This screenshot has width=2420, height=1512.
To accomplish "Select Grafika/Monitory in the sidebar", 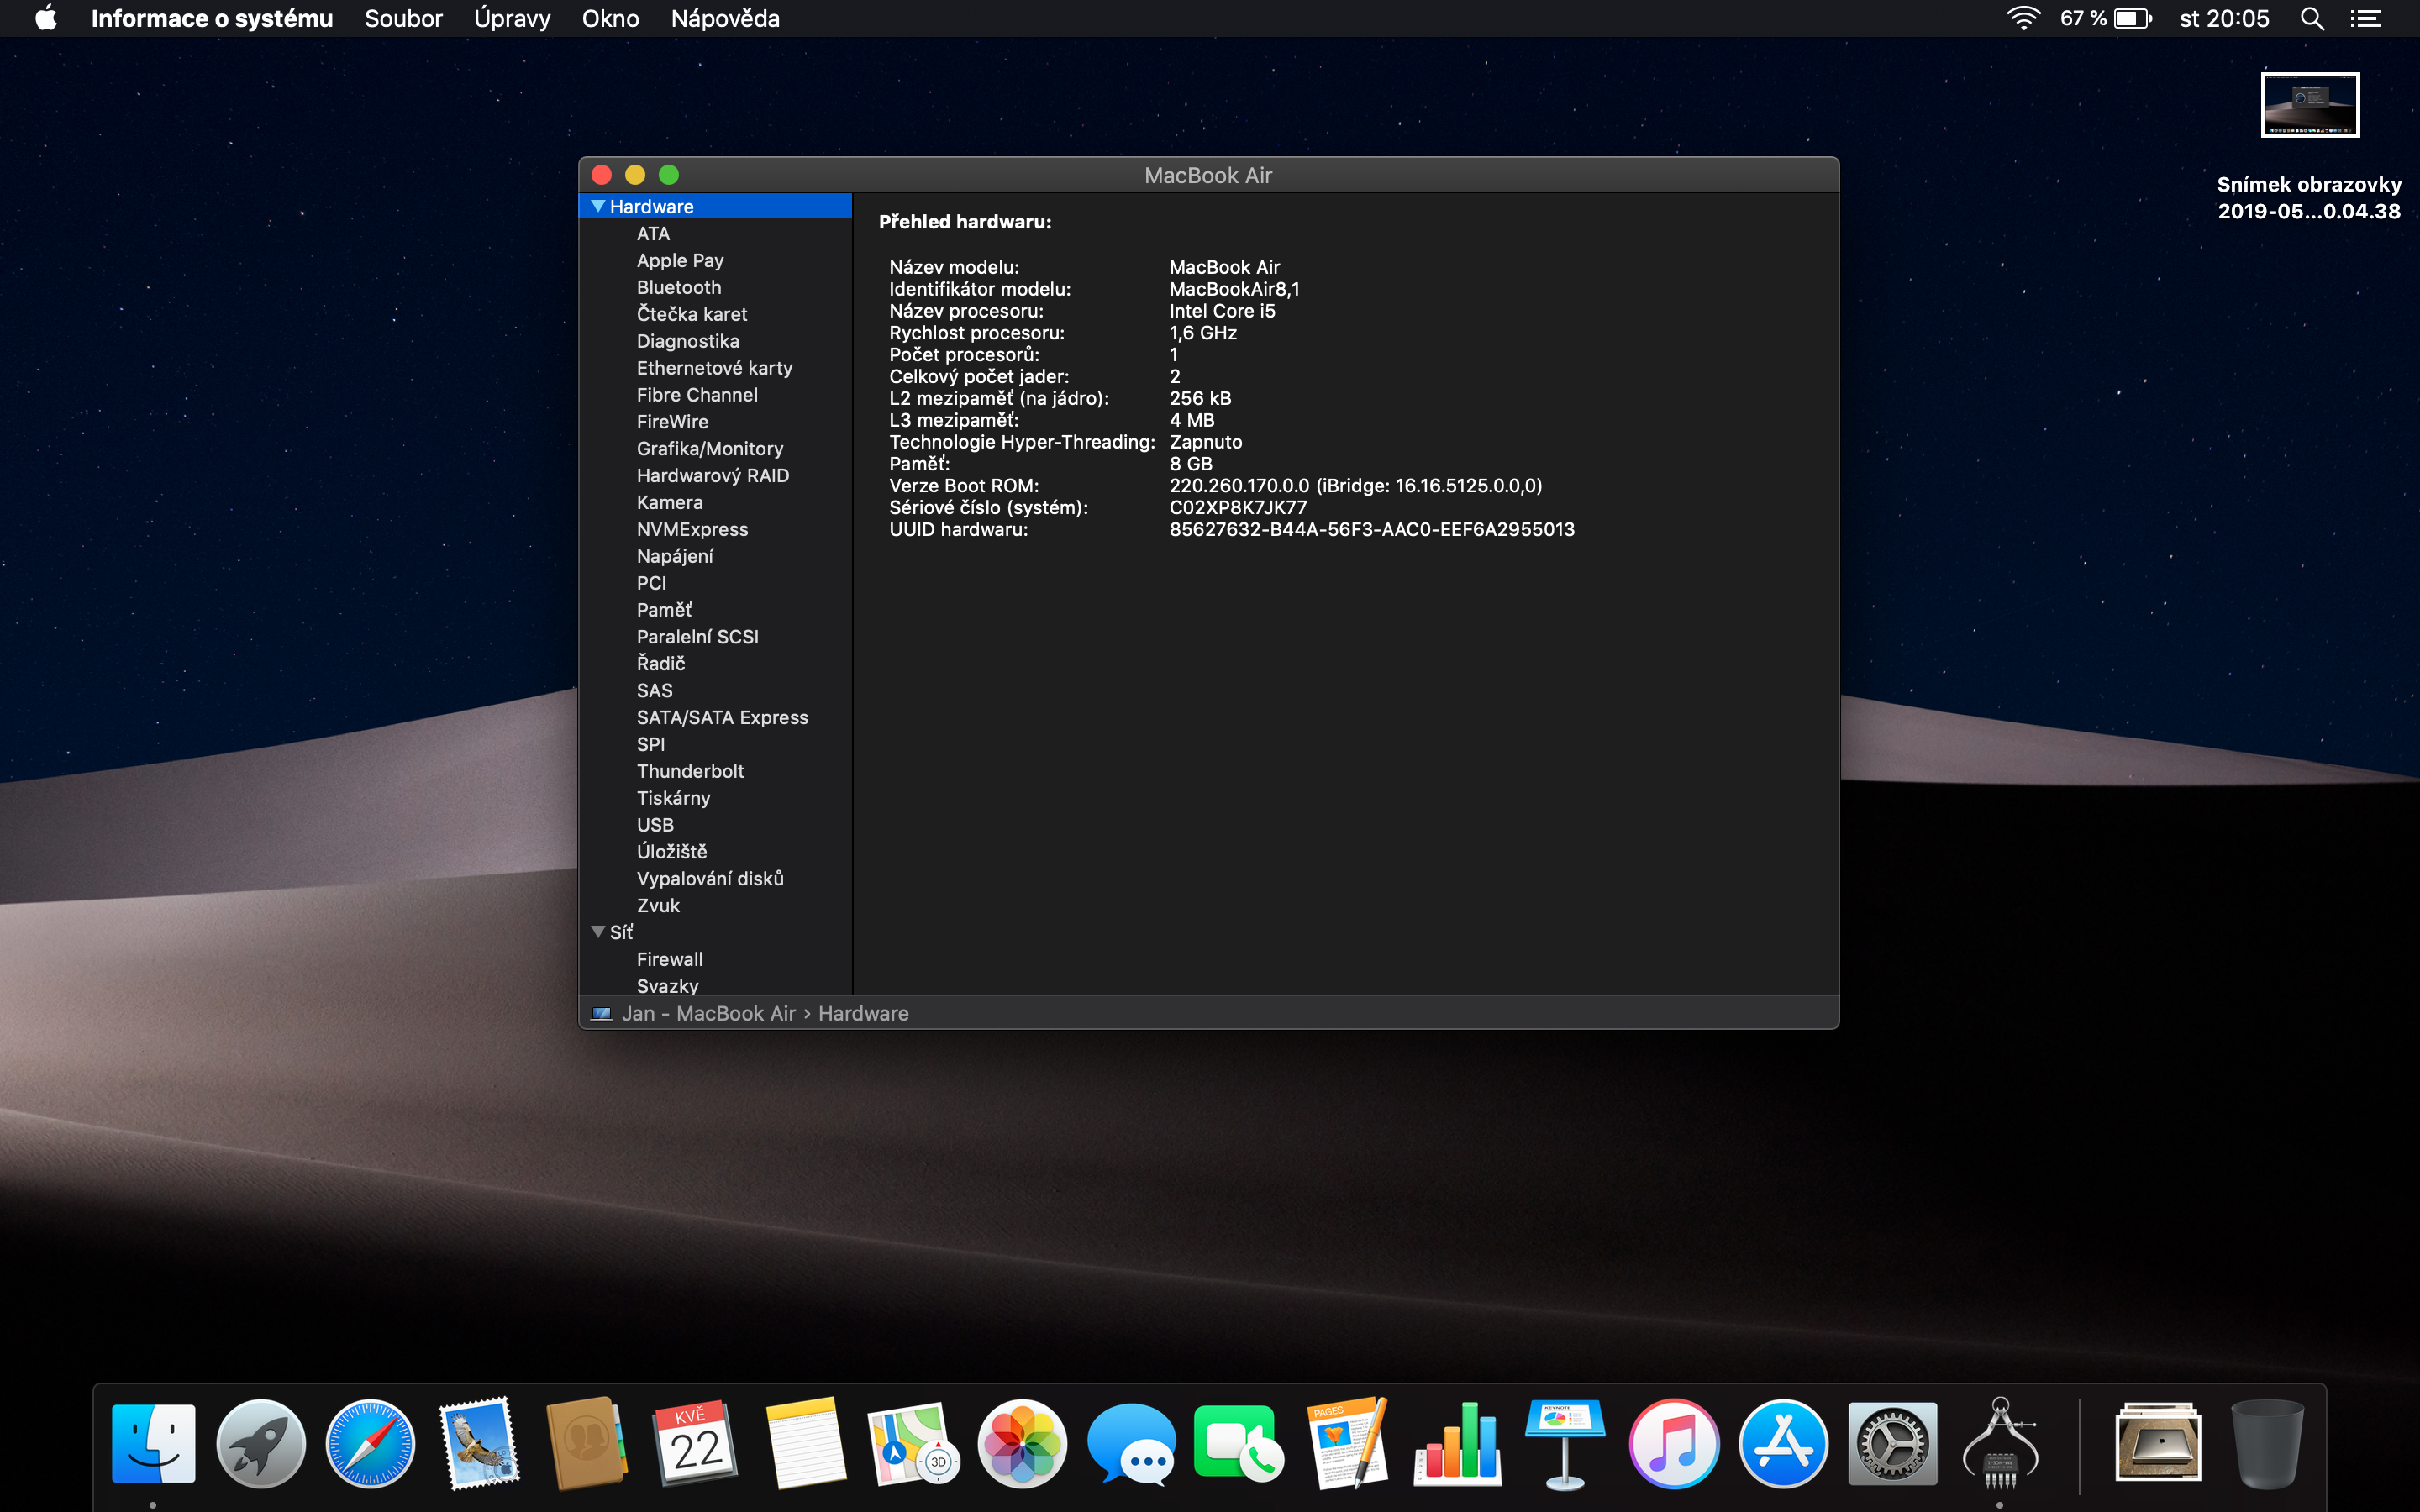I will click(x=709, y=449).
